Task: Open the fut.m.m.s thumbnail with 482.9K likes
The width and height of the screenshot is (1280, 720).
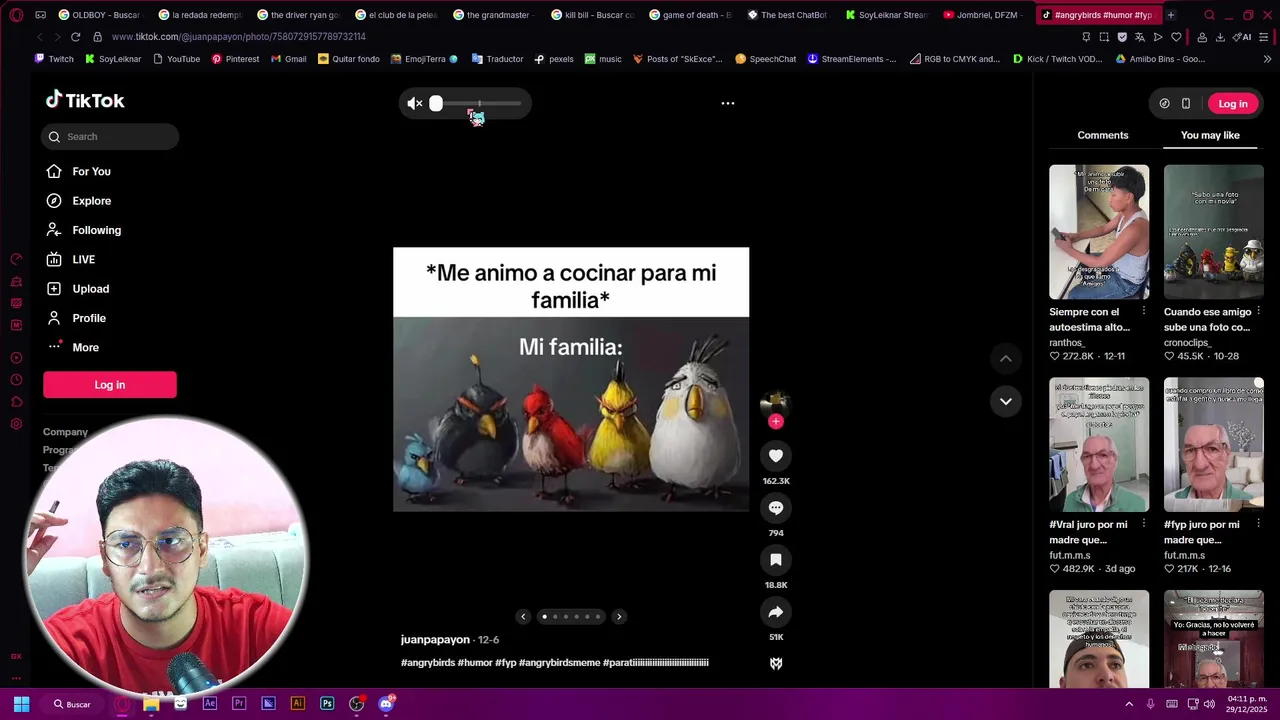Action: point(1099,445)
